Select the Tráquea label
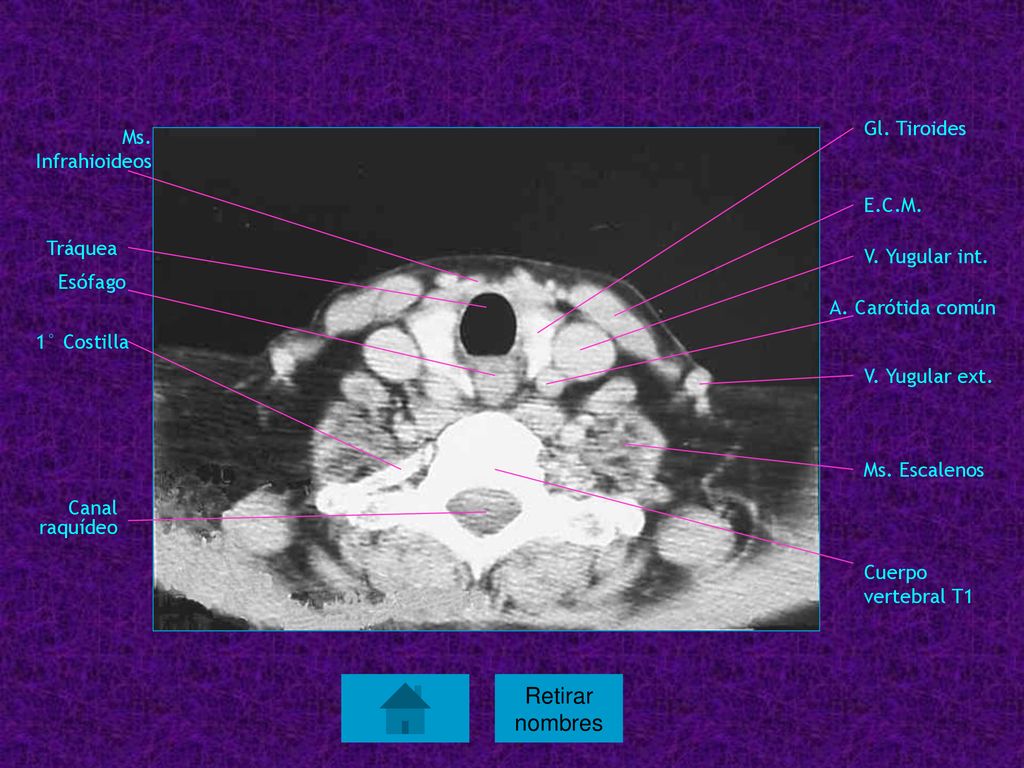This screenshot has height=768, width=1024. (82, 249)
